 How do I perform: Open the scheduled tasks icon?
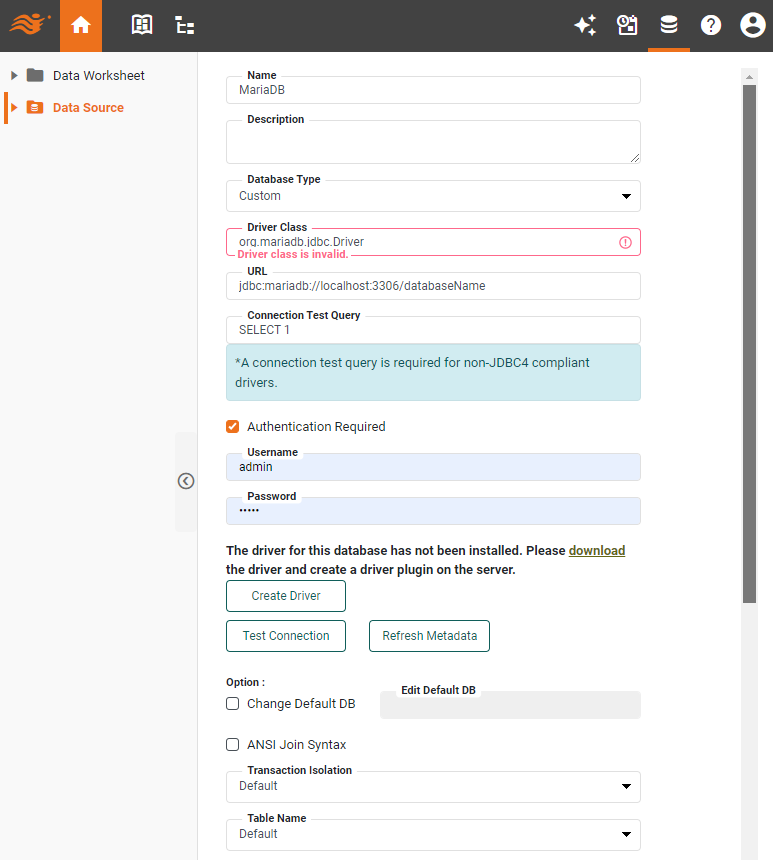627,25
